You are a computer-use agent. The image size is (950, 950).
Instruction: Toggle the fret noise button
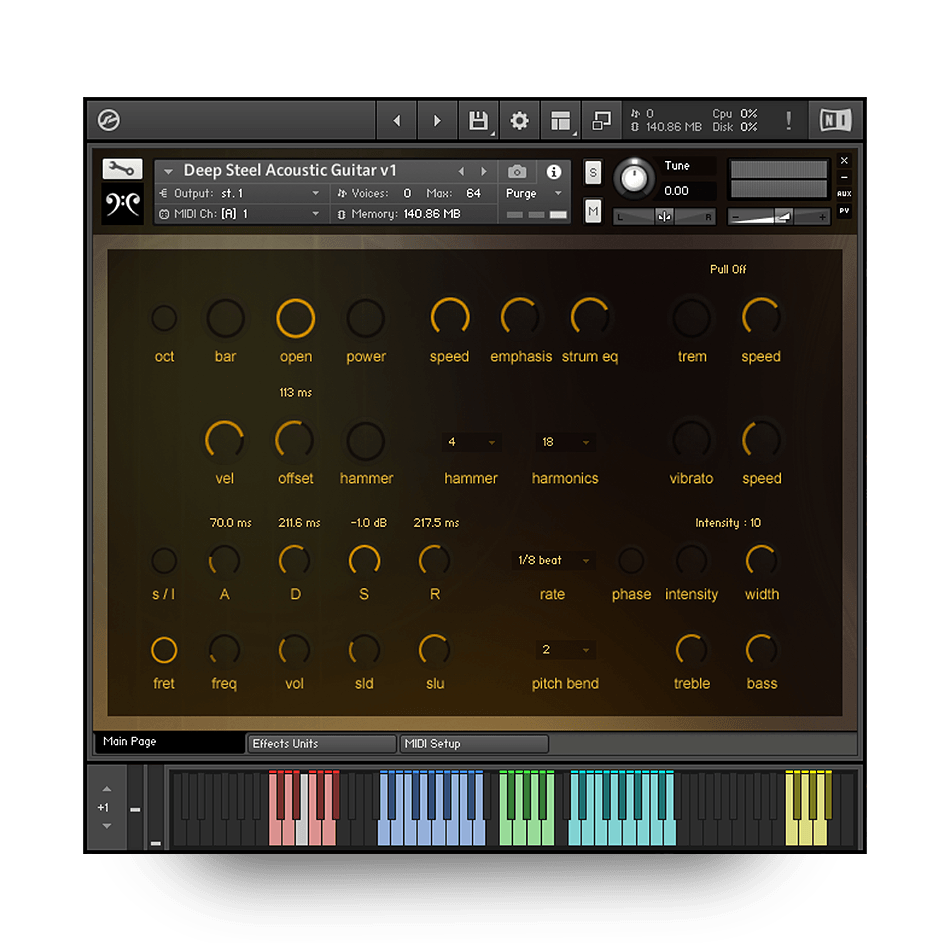pos(164,650)
